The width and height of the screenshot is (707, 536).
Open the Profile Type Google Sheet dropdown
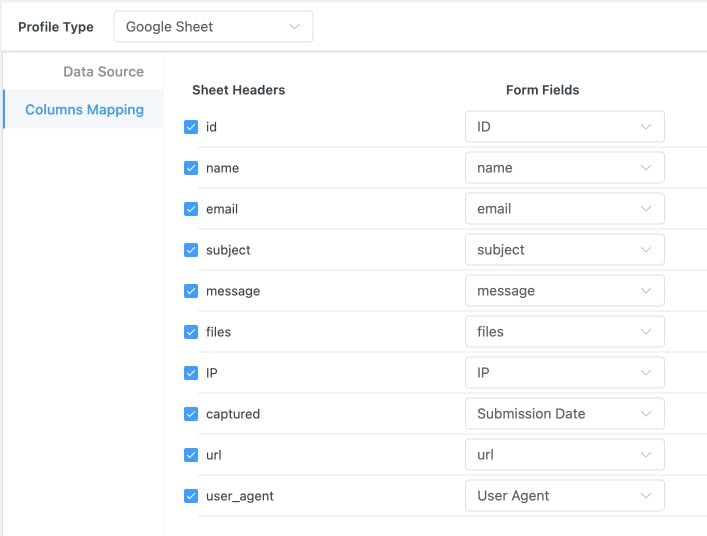pyautogui.click(x=213, y=27)
